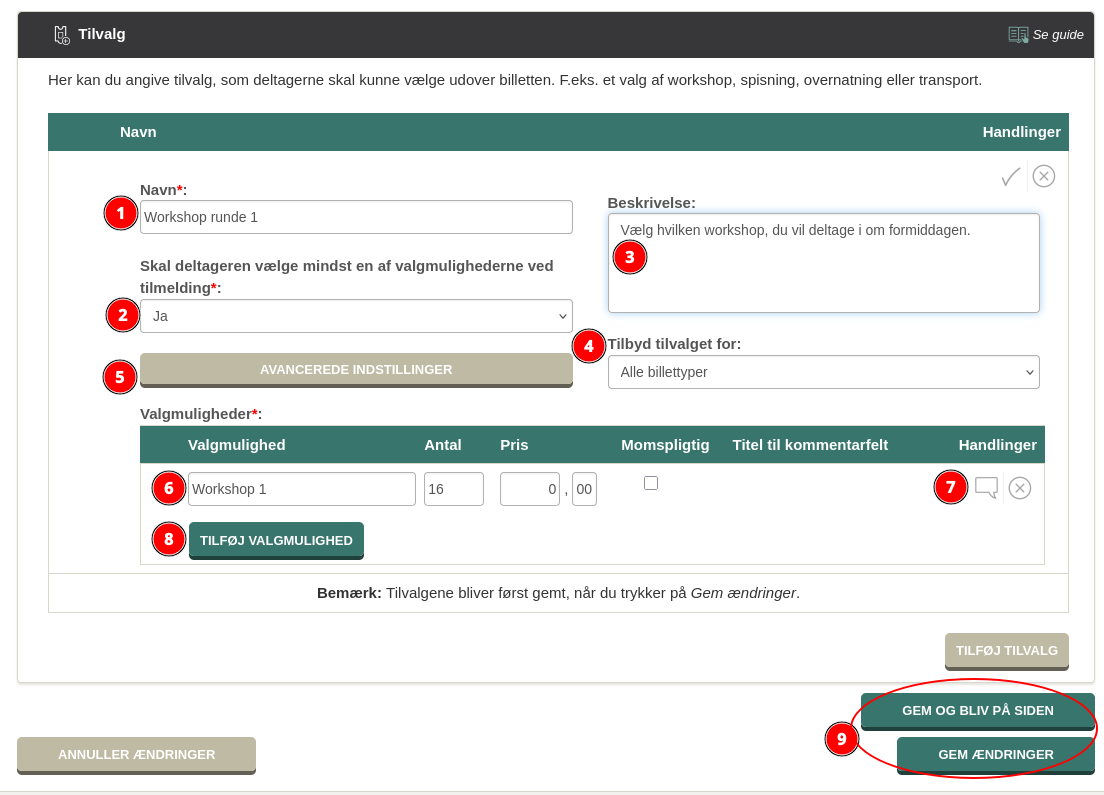Screen dimensions: 1104x795
Task: Open the mandatory choice dropdown showing Ja
Action: point(356,316)
